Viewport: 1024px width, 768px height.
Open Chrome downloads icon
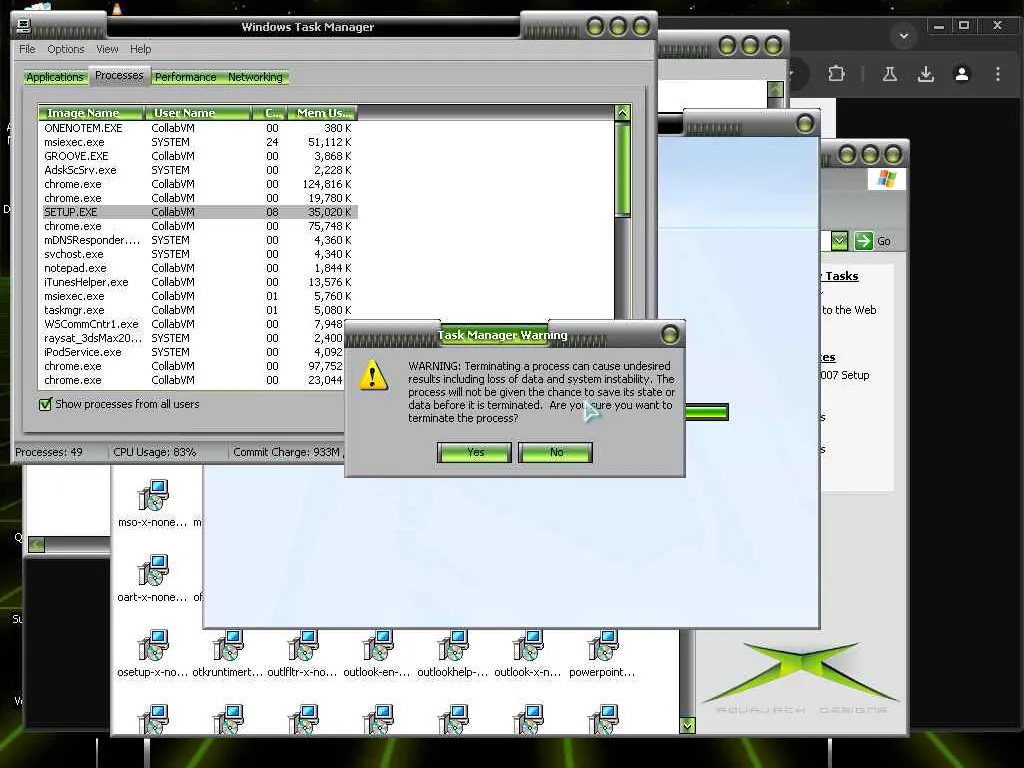click(x=925, y=74)
